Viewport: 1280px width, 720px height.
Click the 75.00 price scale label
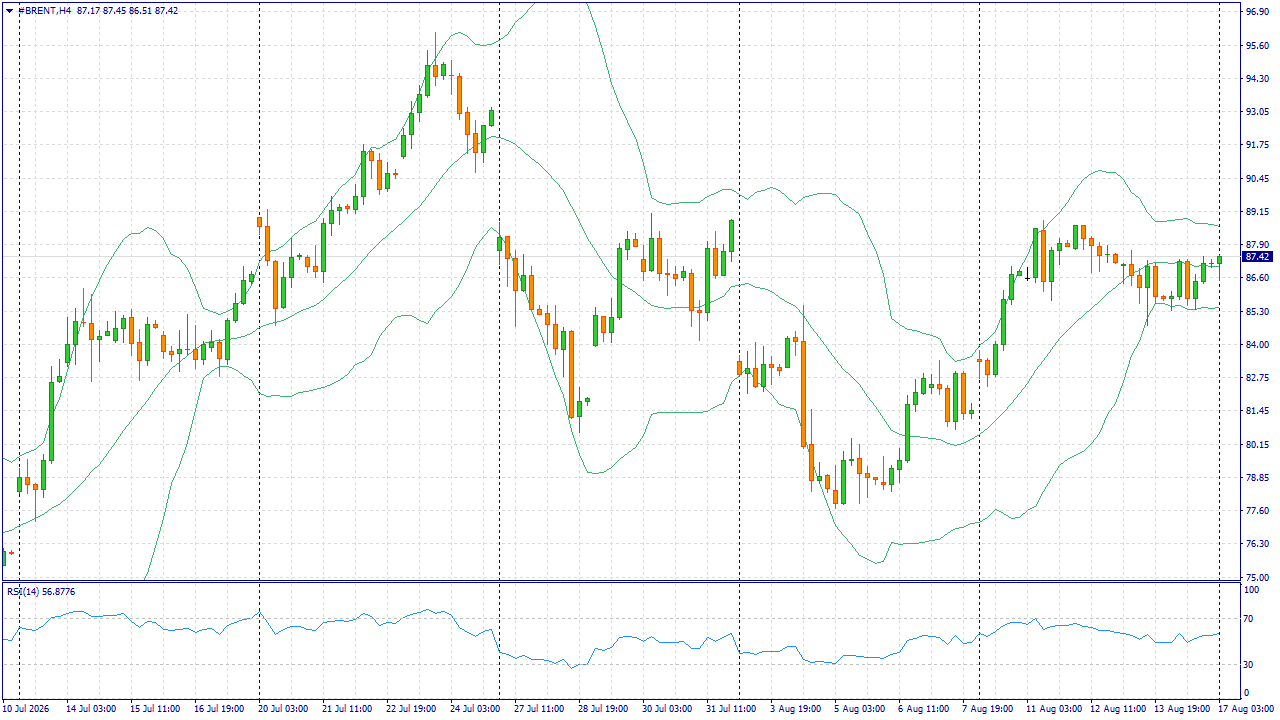click(1257, 577)
